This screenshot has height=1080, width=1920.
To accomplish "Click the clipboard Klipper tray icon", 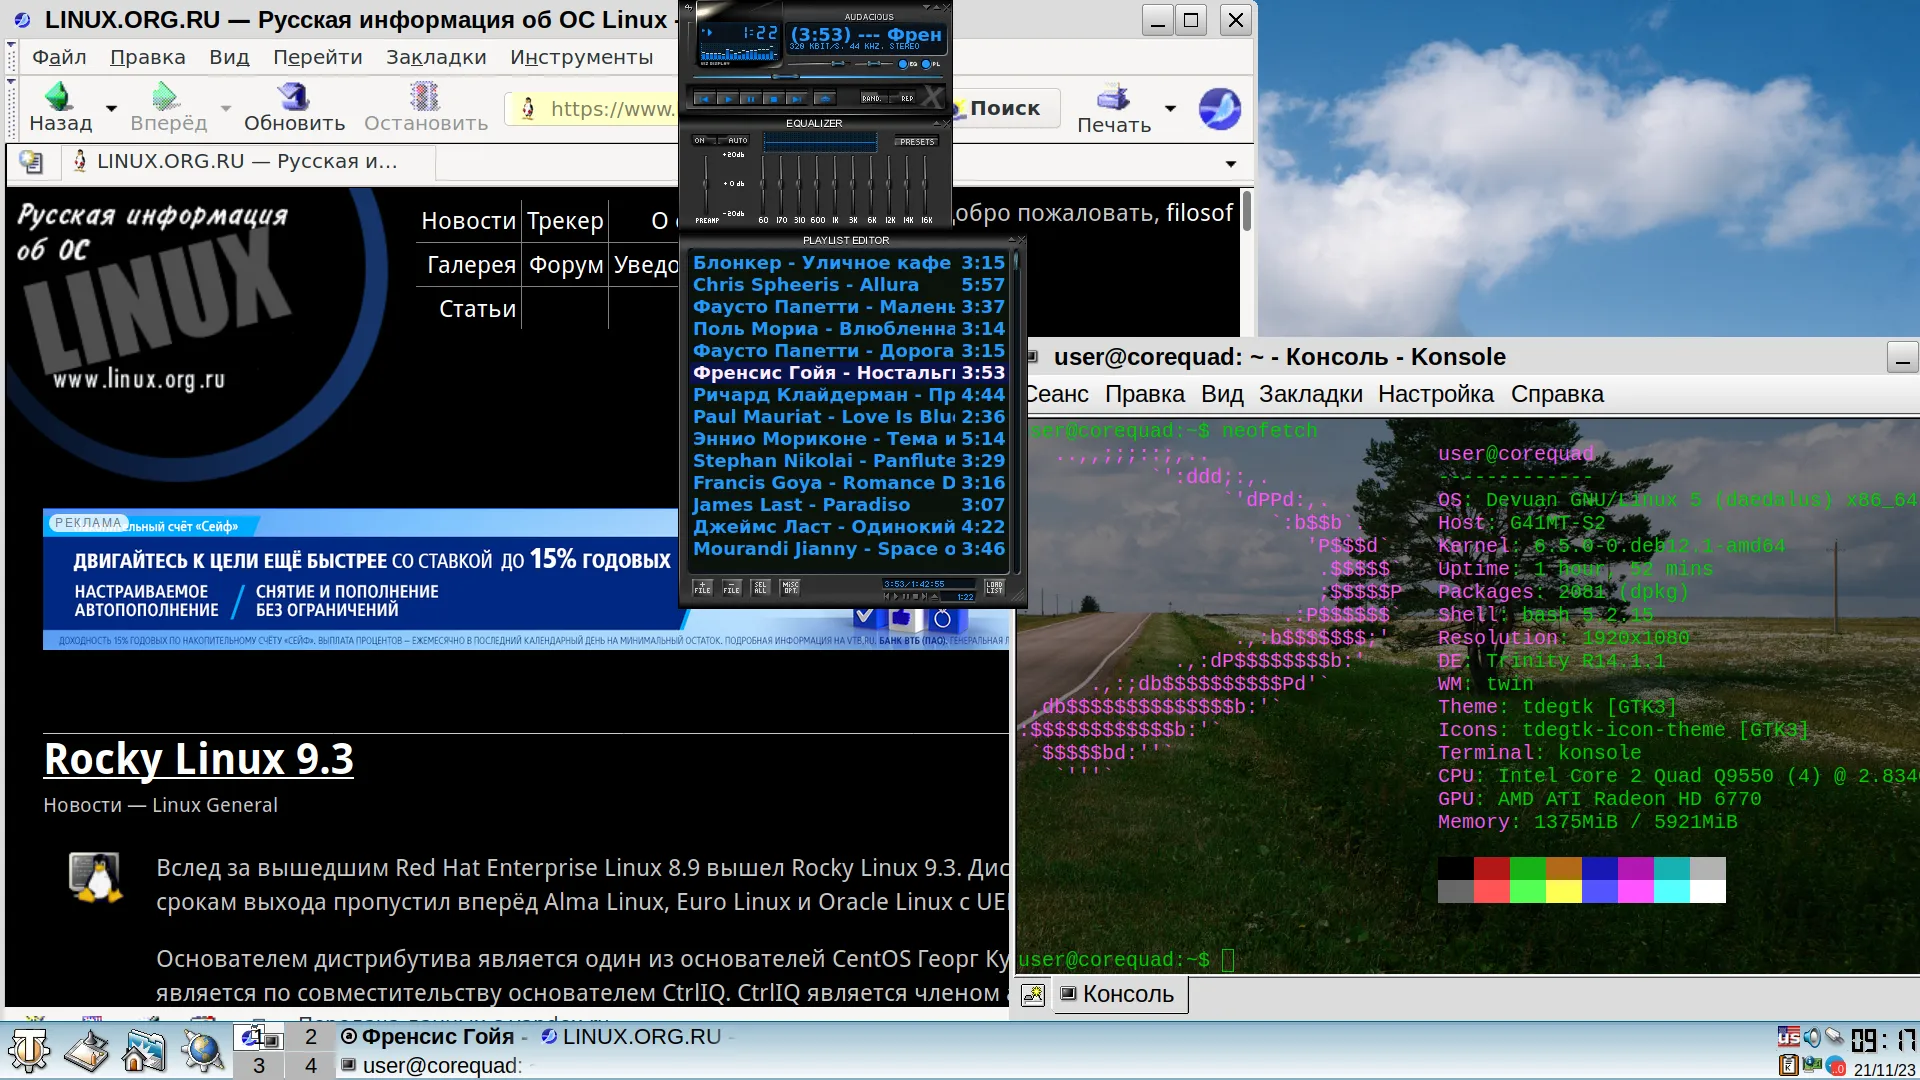I will (1789, 1065).
